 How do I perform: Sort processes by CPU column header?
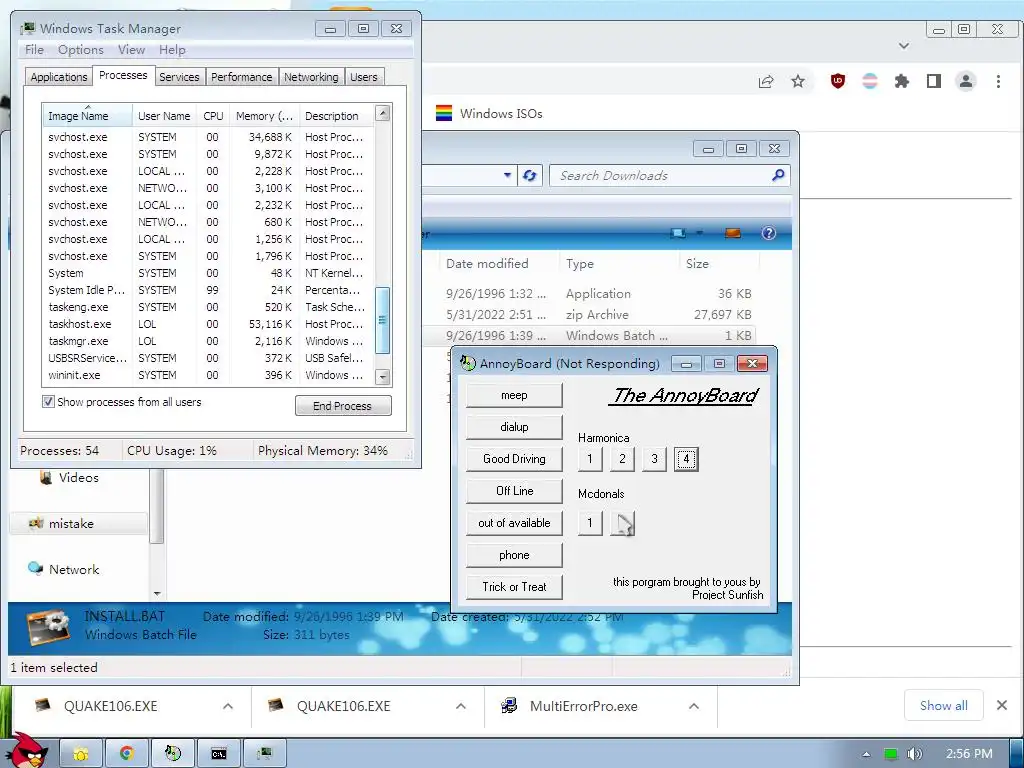[213, 116]
